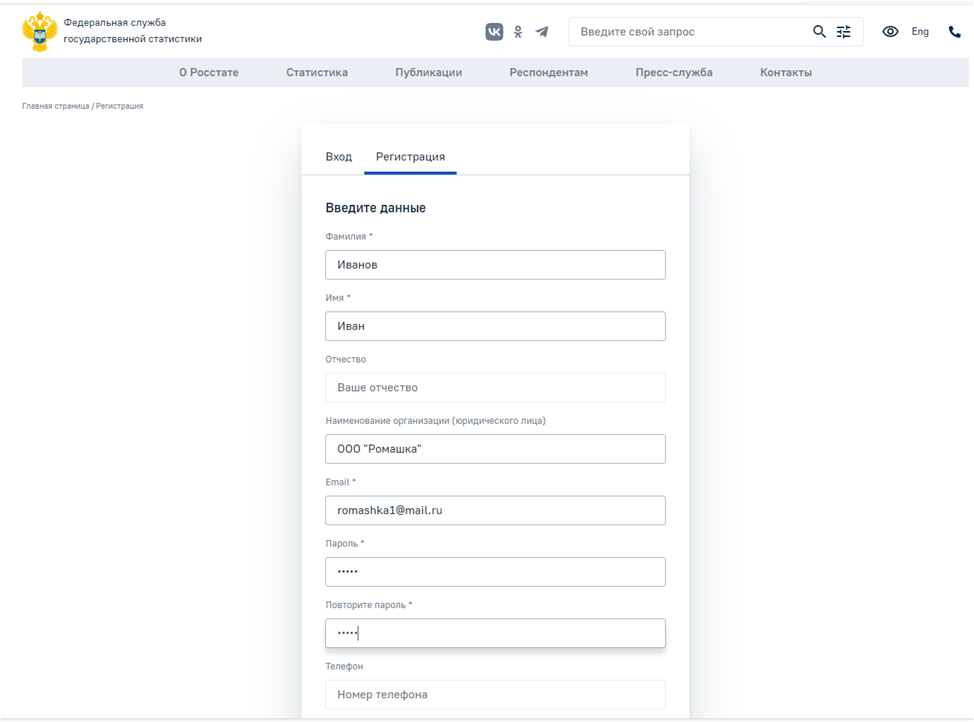The image size is (974, 722).
Task: Select the Регистрация tab
Action: 410,157
